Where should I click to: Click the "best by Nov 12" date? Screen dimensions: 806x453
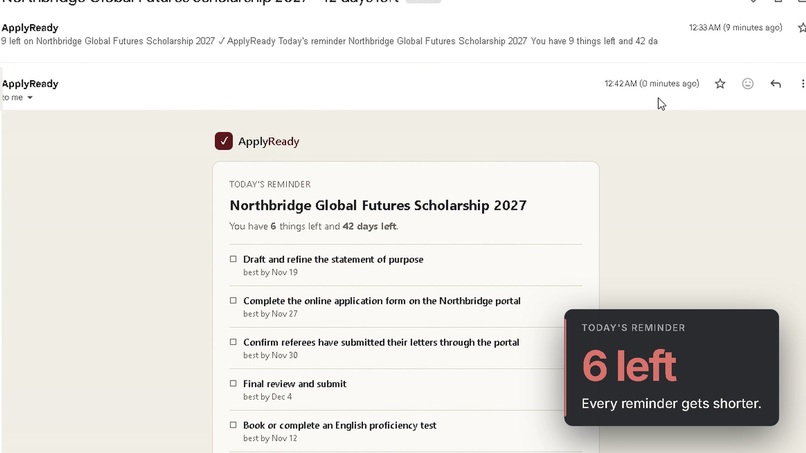coord(270,439)
